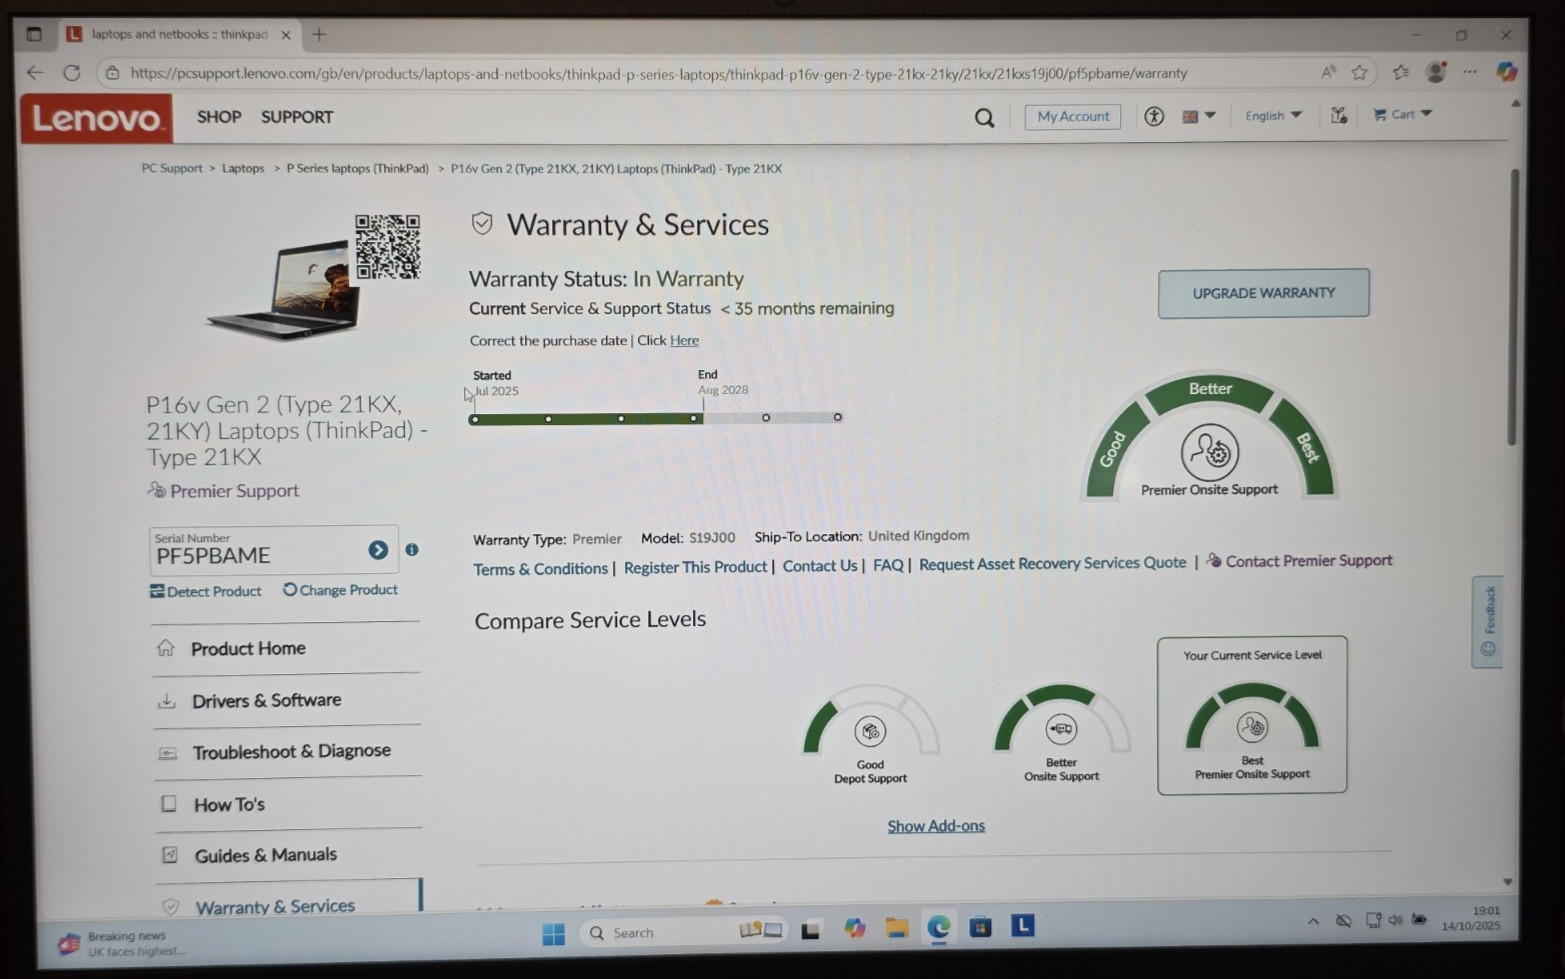Open the SHOP menu

tap(219, 117)
